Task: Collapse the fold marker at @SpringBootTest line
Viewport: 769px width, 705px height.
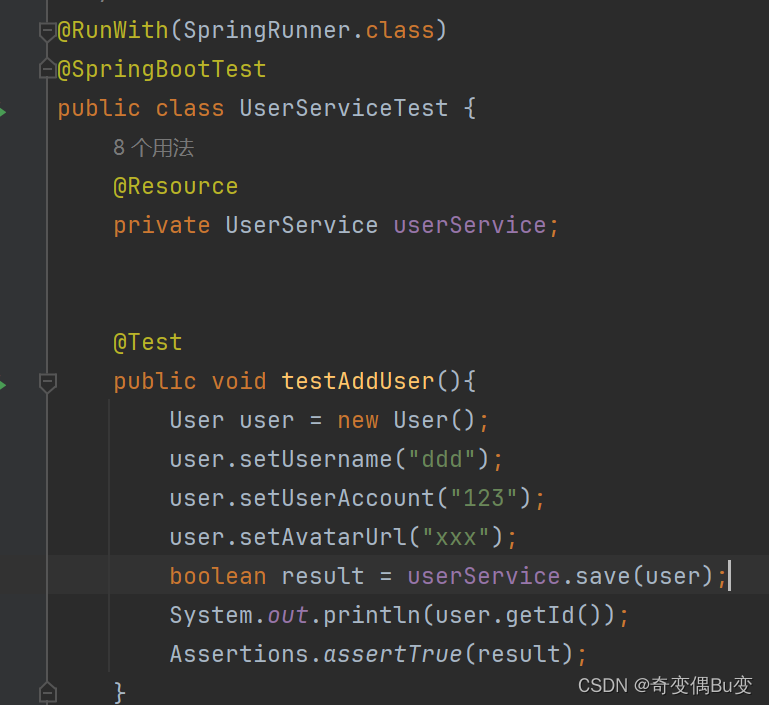Action: click(x=47, y=69)
